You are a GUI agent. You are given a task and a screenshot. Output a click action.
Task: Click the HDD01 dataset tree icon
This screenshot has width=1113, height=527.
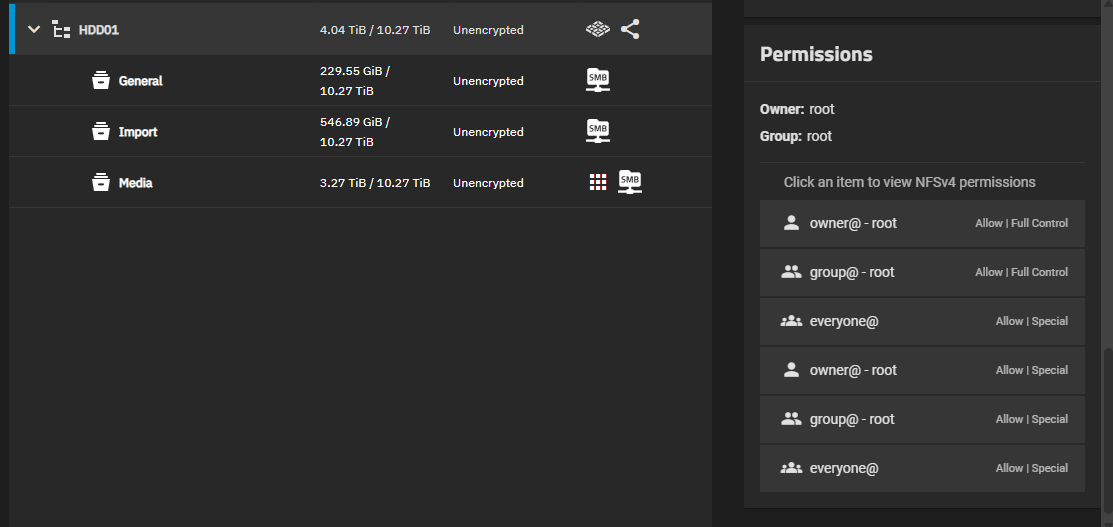pyautogui.click(x=61, y=30)
